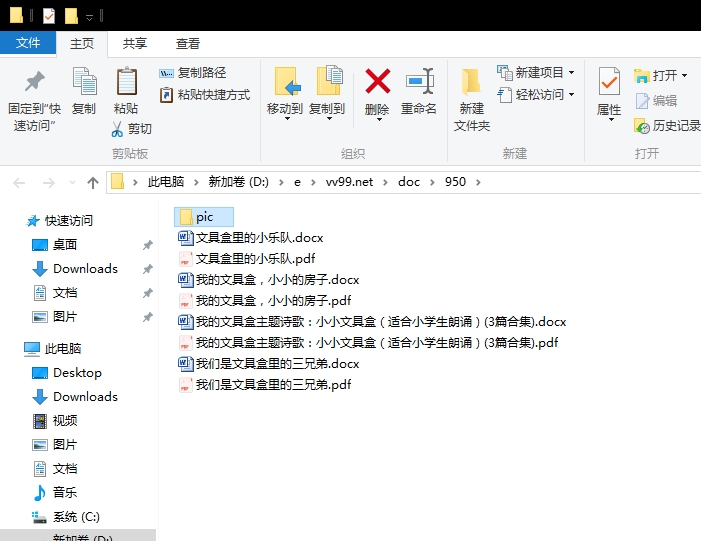Open 视频 in navigation pane
701x541 pixels.
pos(55,421)
